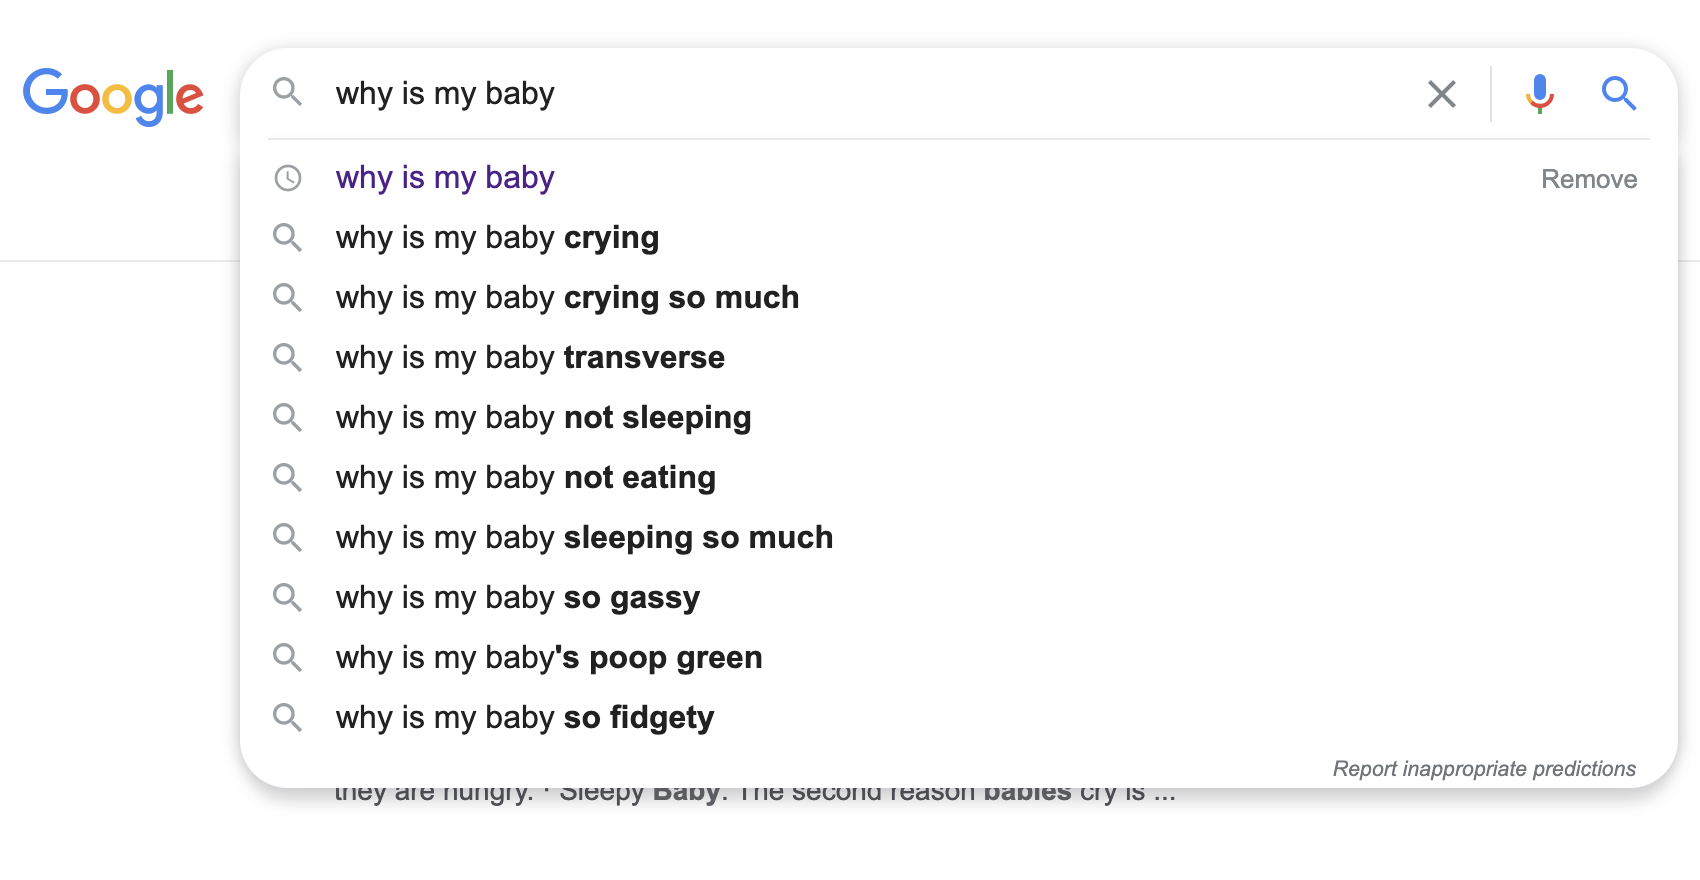Viewport: 1700px width, 880px height.
Task: Start voice search with the microphone icon
Action: point(1539,94)
